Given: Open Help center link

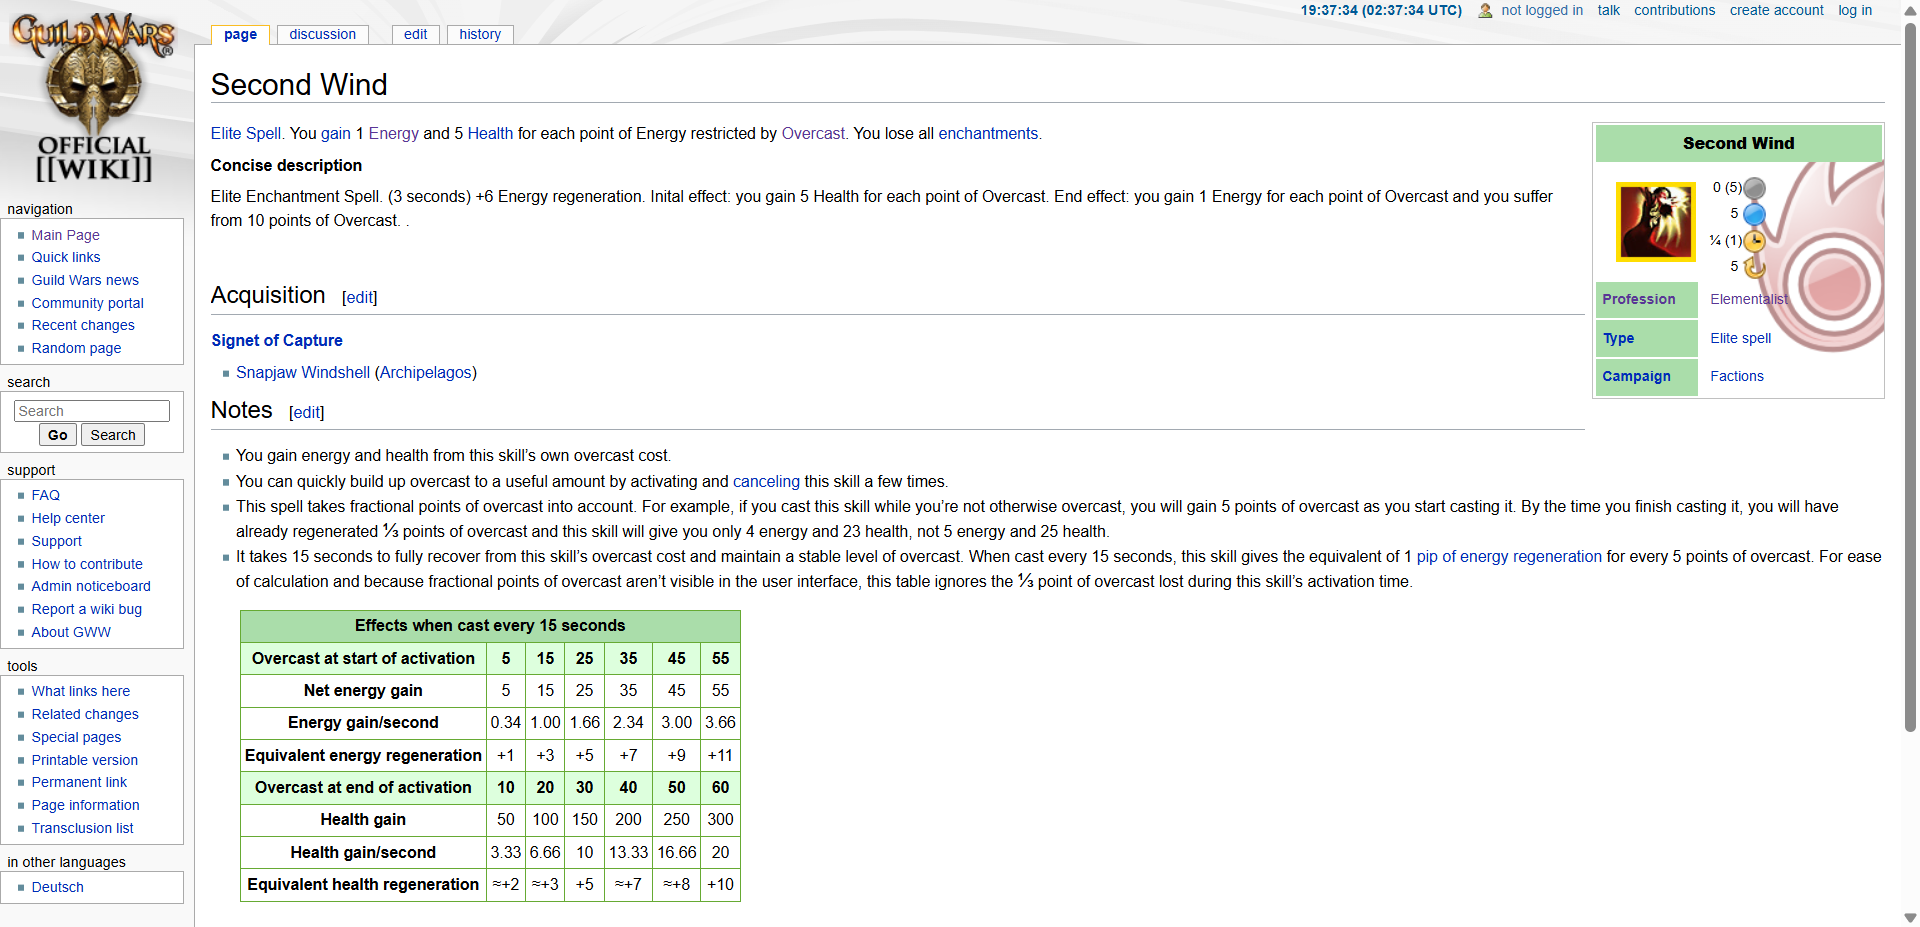Looking at the screenshot, I should 68,518.
